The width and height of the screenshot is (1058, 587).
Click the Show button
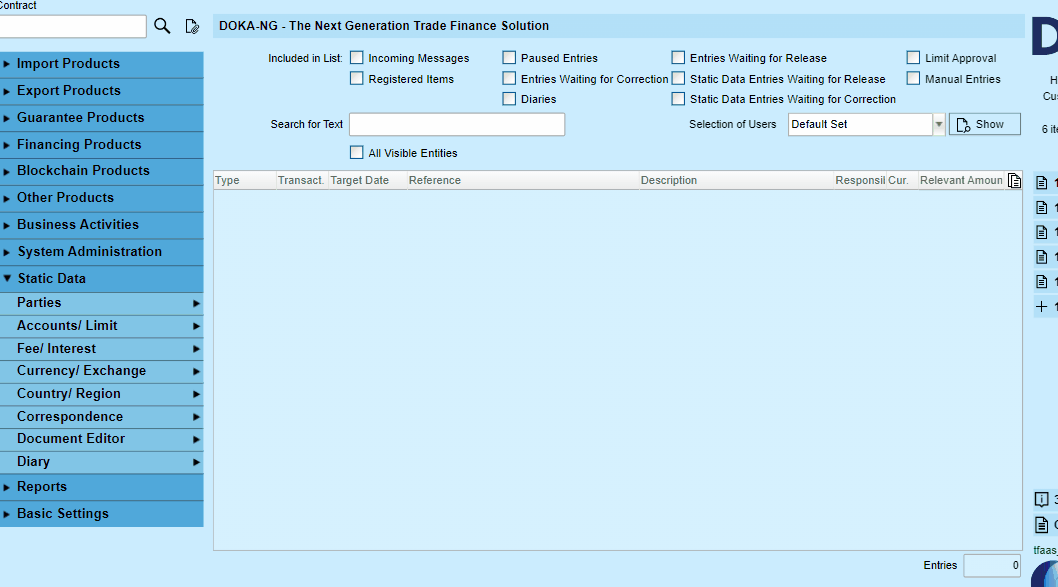click(x=984, y=124)
